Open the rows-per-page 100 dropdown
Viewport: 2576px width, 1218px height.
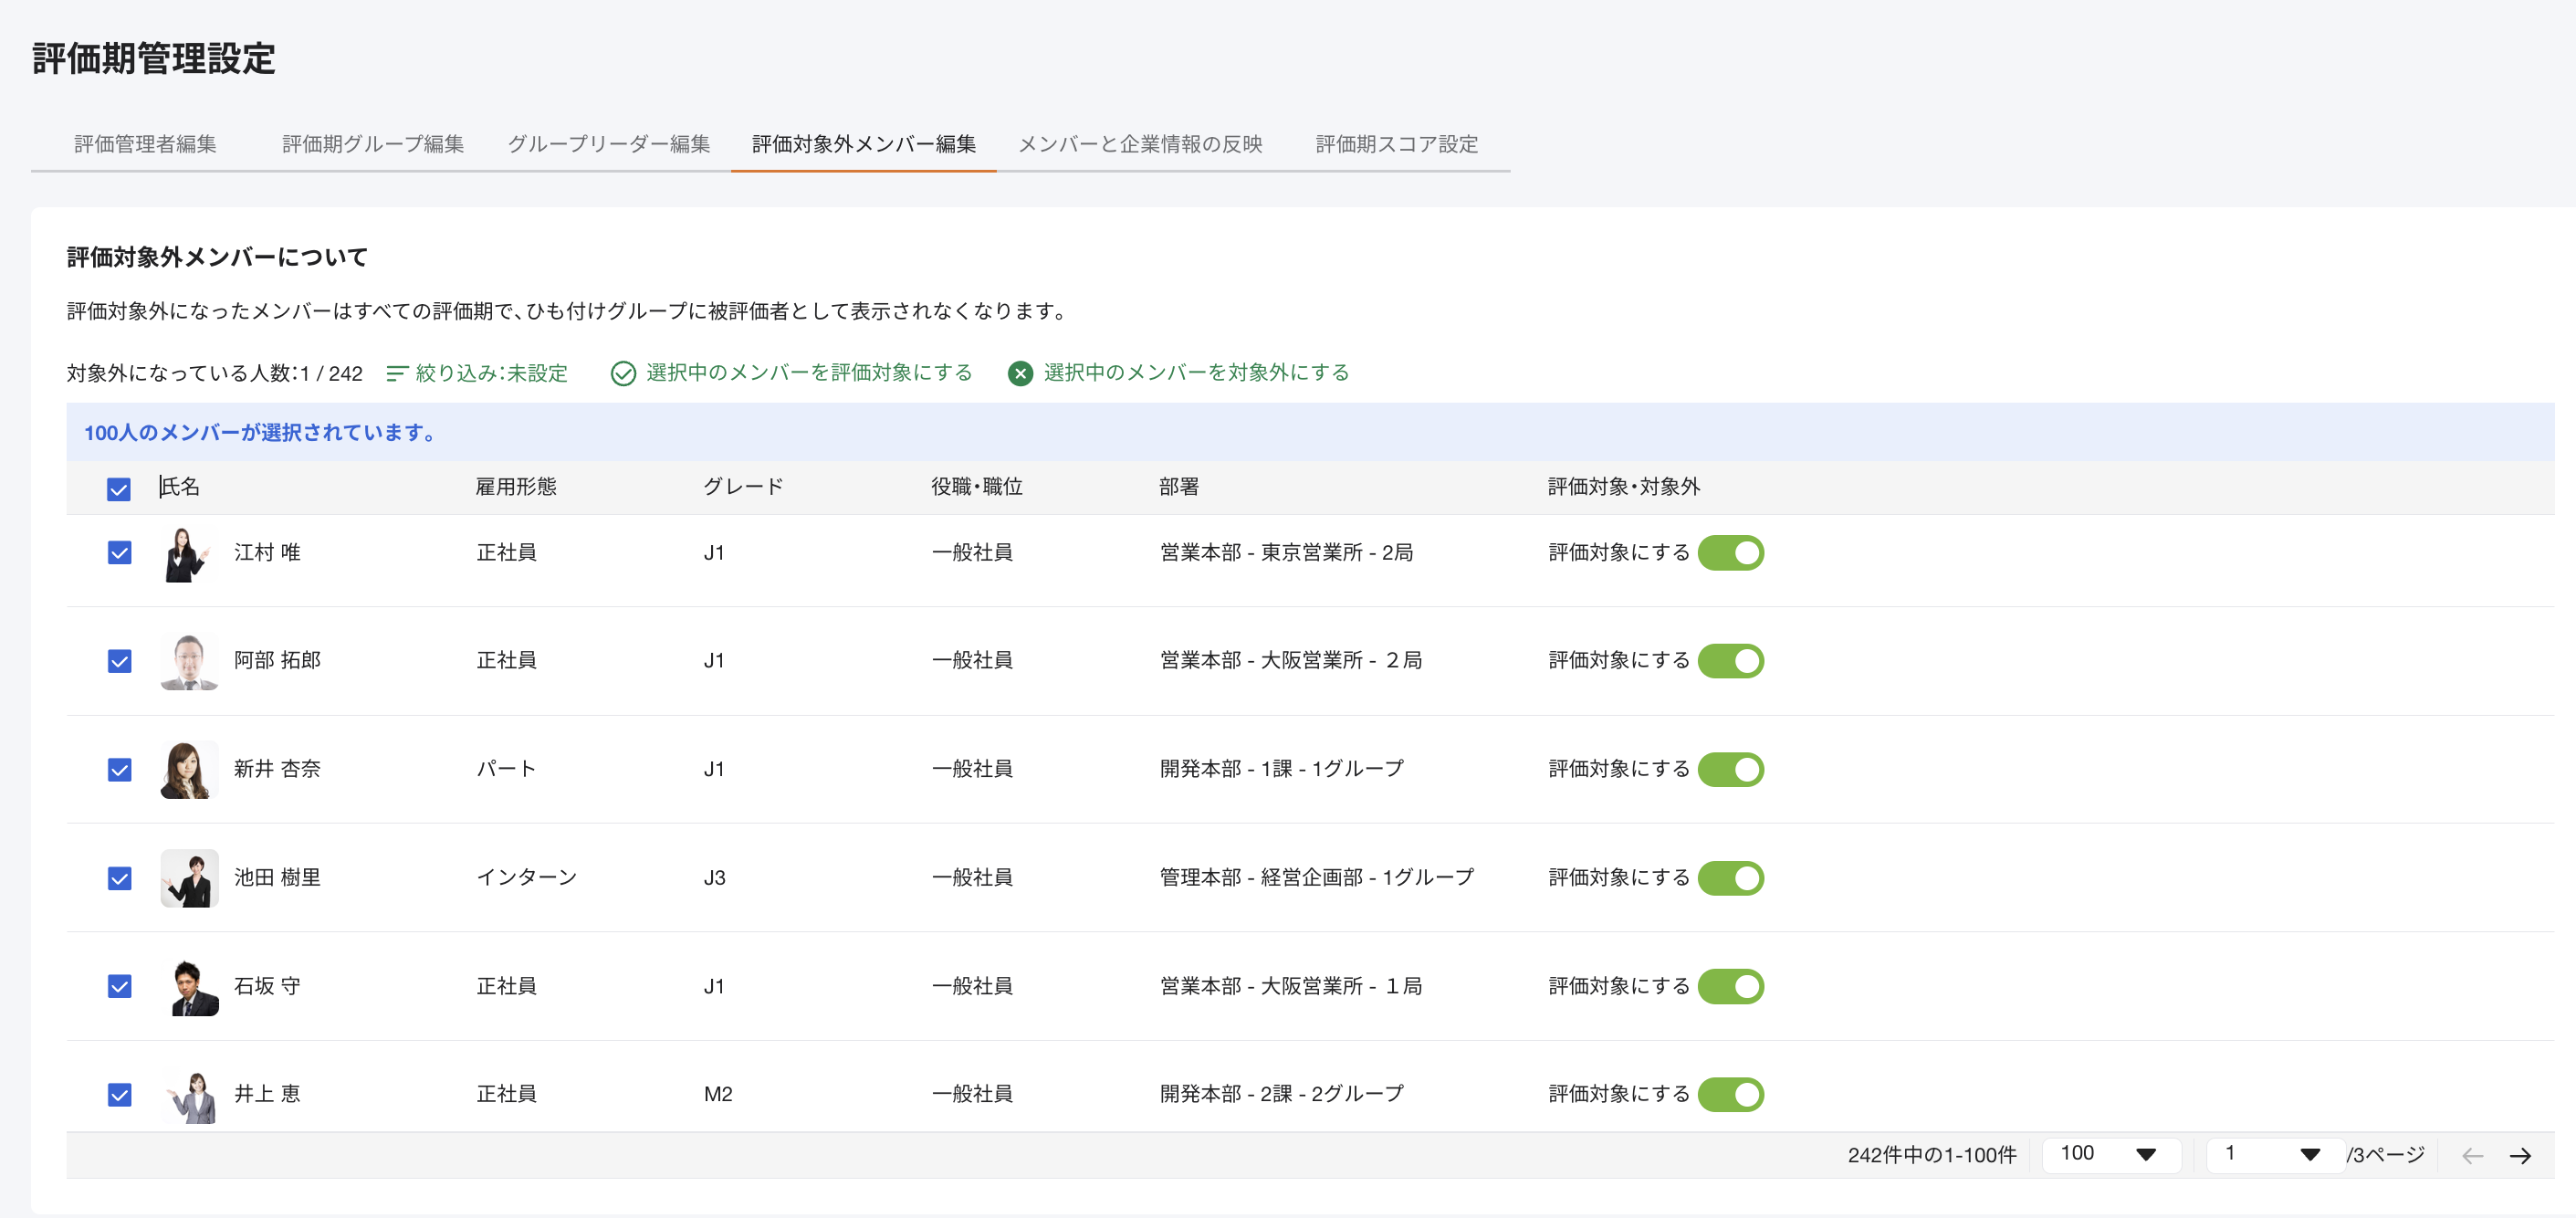click(2110, 1154)
